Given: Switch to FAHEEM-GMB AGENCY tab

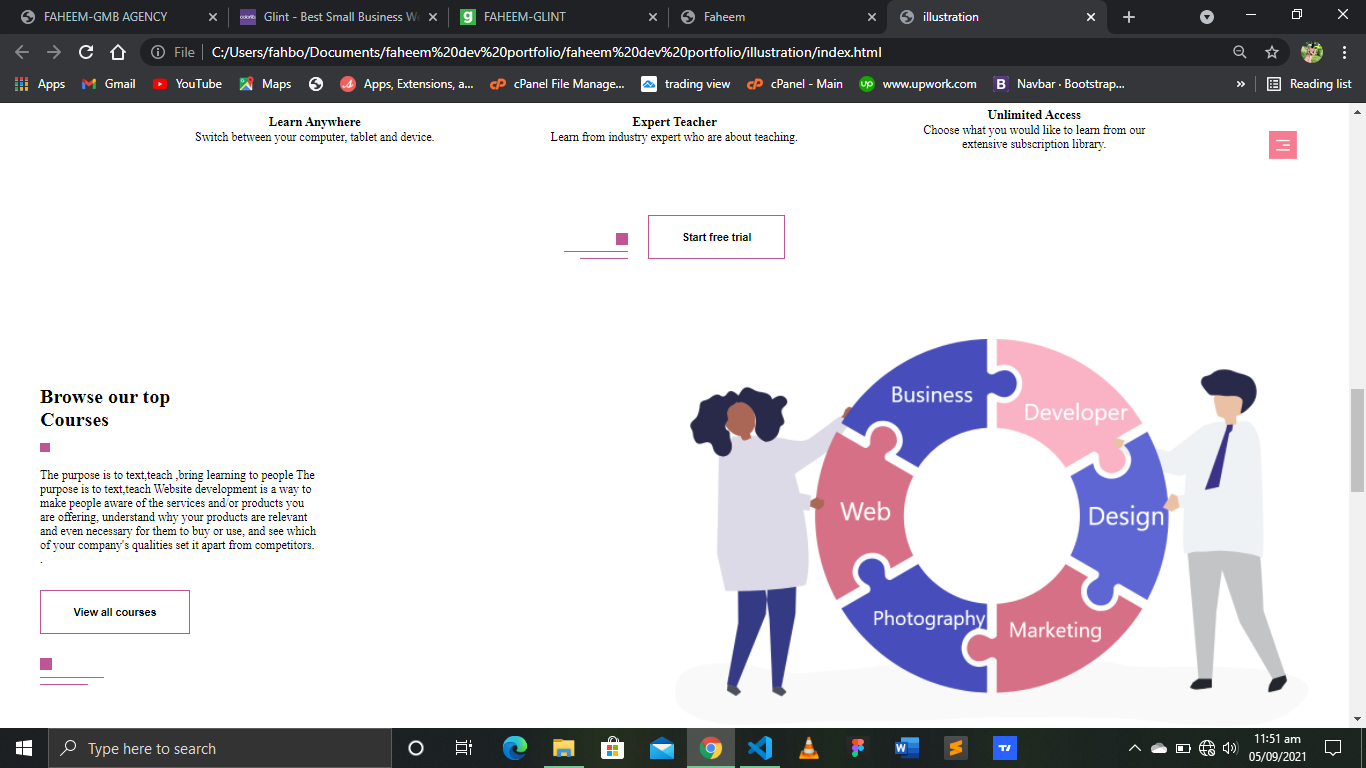Looking at the screenshot, I should [115, 17].
